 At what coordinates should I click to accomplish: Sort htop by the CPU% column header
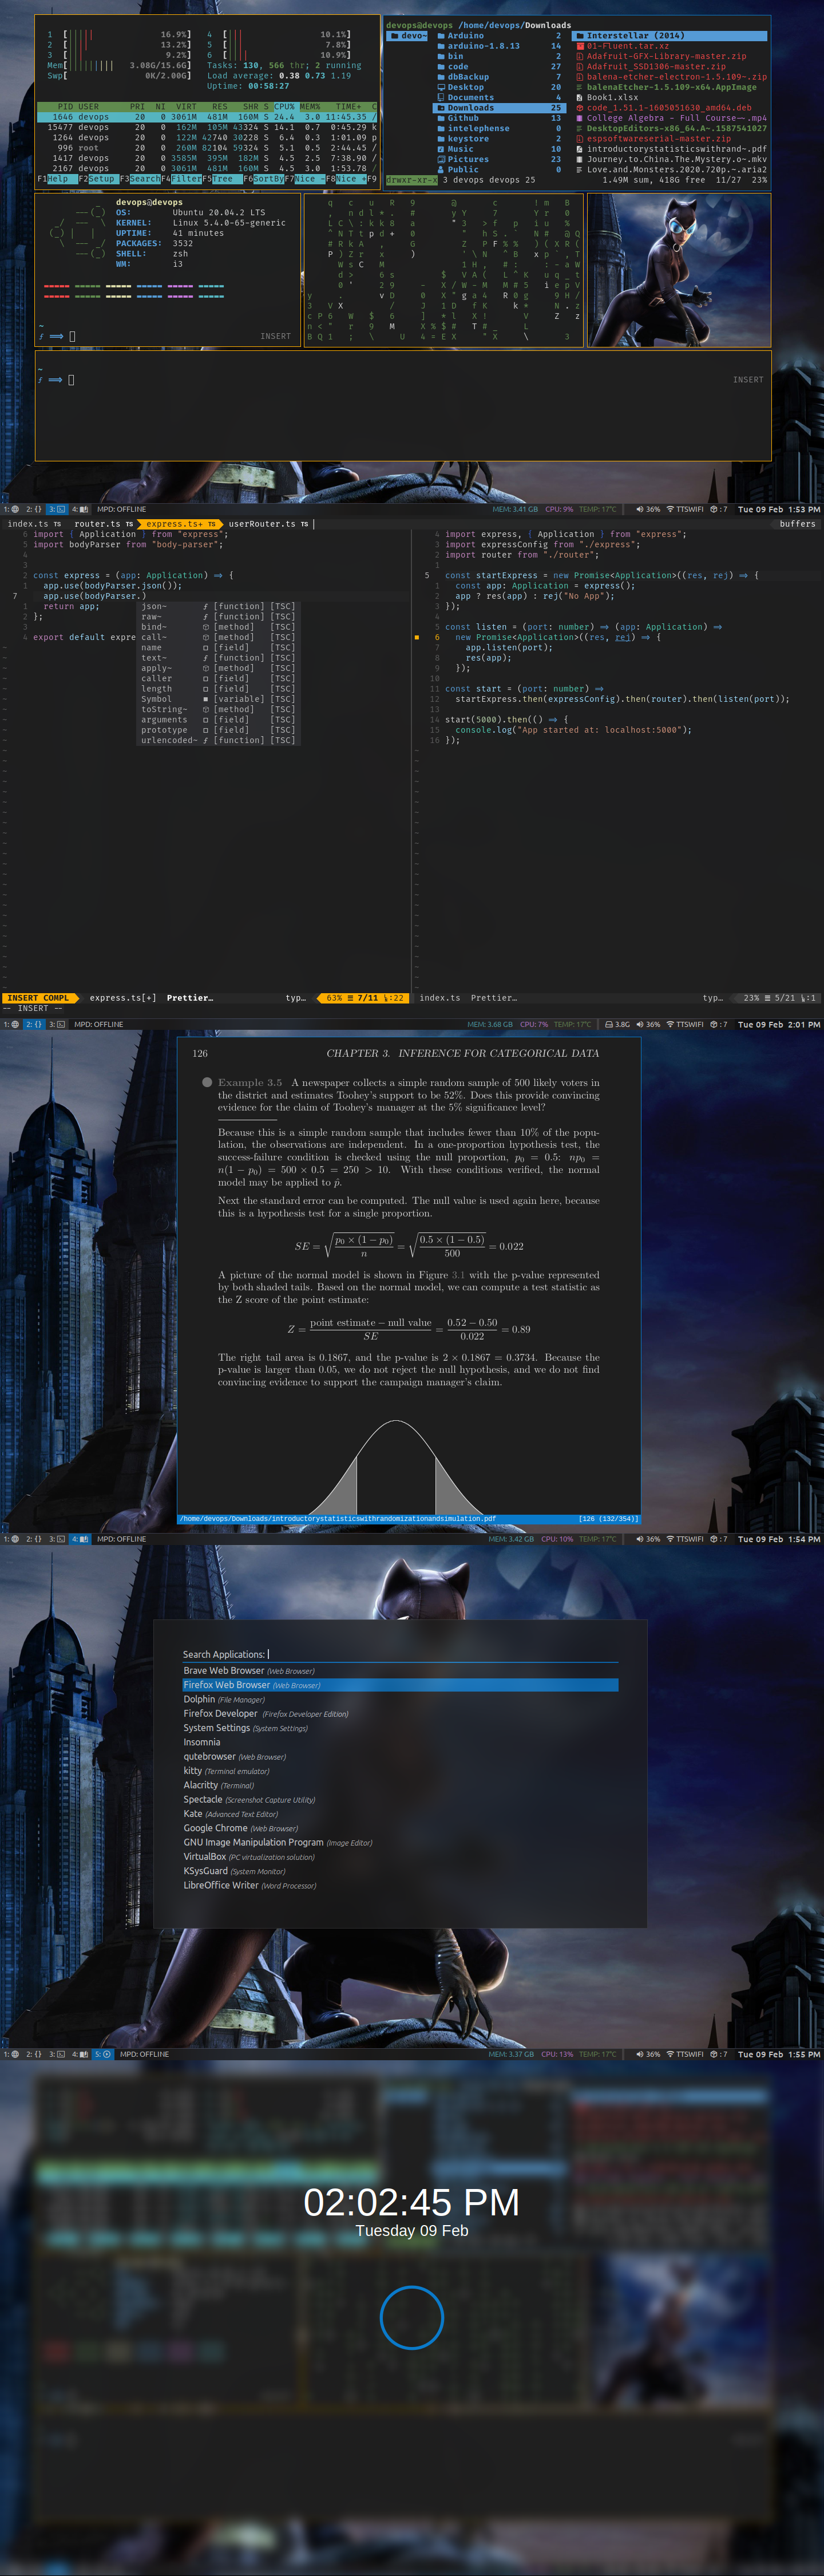[284, 106]
